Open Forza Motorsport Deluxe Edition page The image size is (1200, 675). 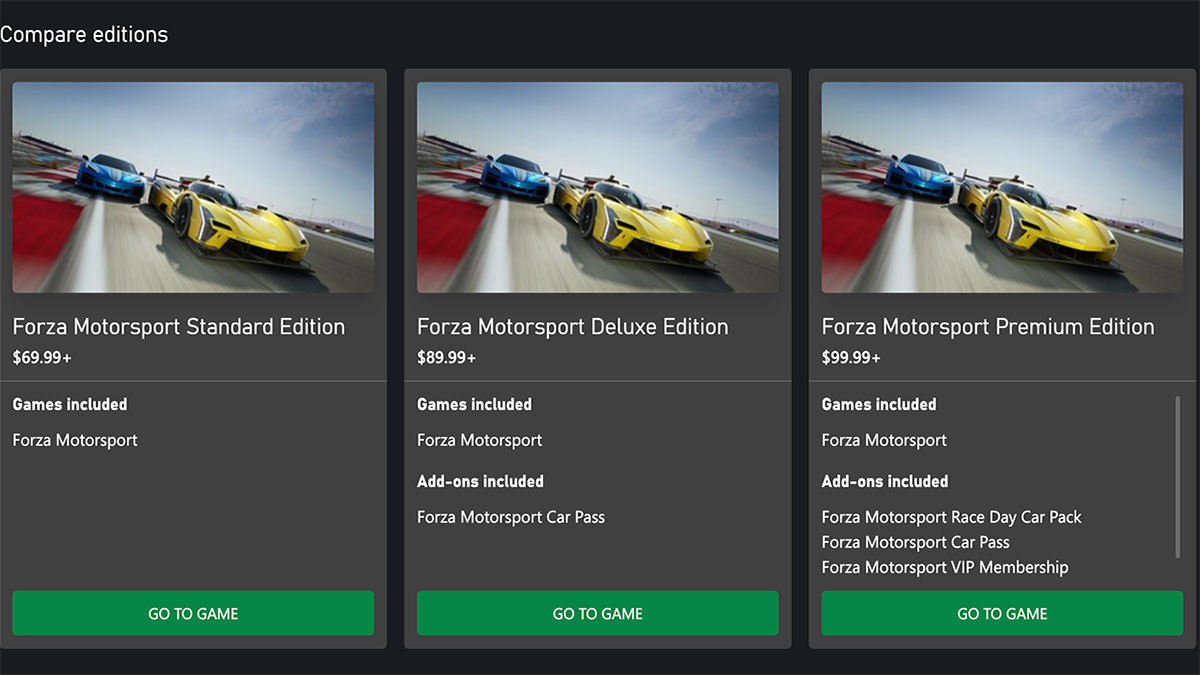[x=571, y=326]
